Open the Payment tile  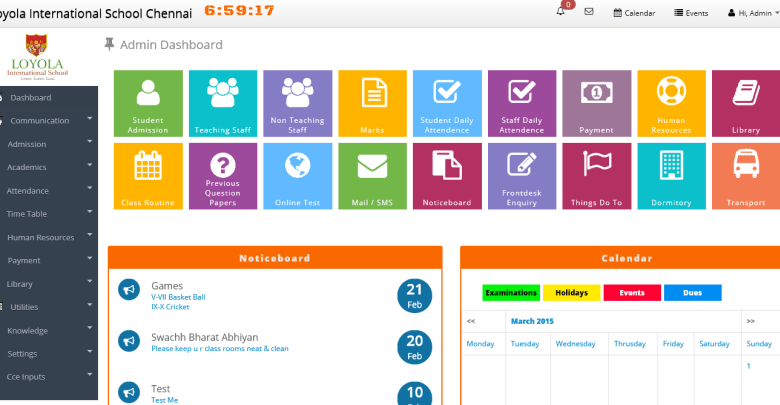coord(596,104)
